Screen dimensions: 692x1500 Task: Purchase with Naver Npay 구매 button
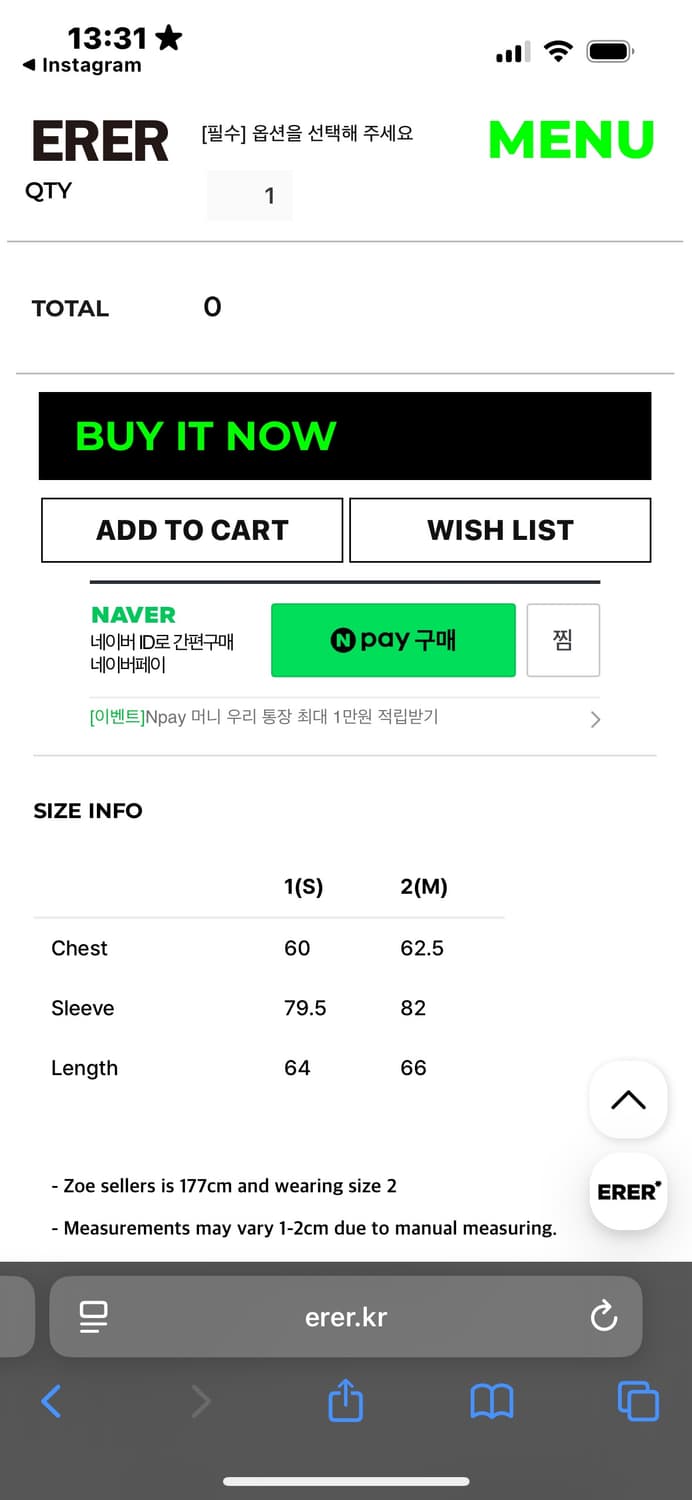tap(393, 640)
